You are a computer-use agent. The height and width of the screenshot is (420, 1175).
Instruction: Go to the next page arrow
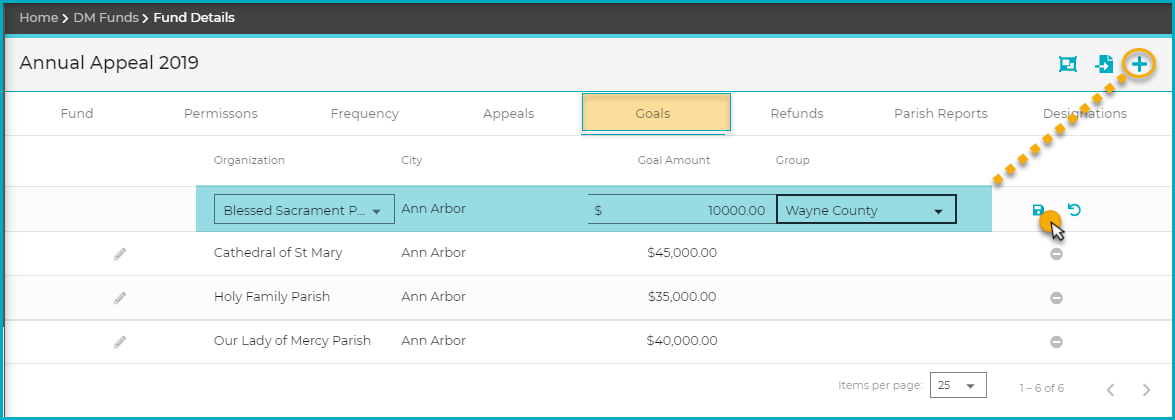(1146, 389)
